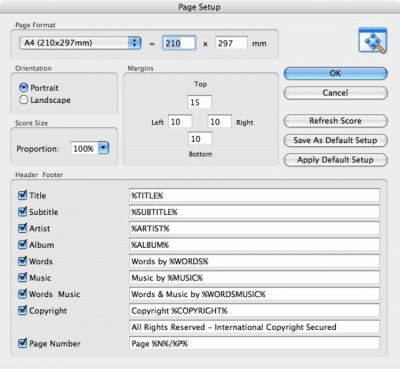Choose Landscape orientation
This screenshot has height=369, width=400.
pos(23,100)
